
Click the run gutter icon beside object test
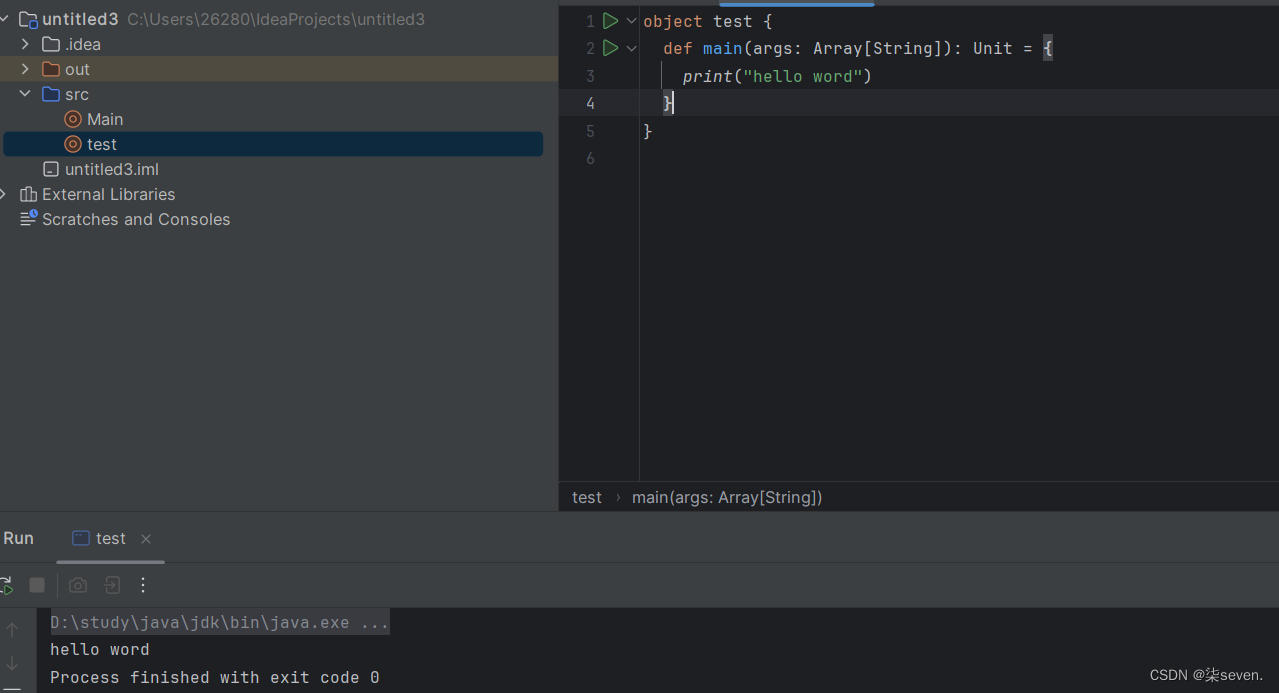coord(610,20)
